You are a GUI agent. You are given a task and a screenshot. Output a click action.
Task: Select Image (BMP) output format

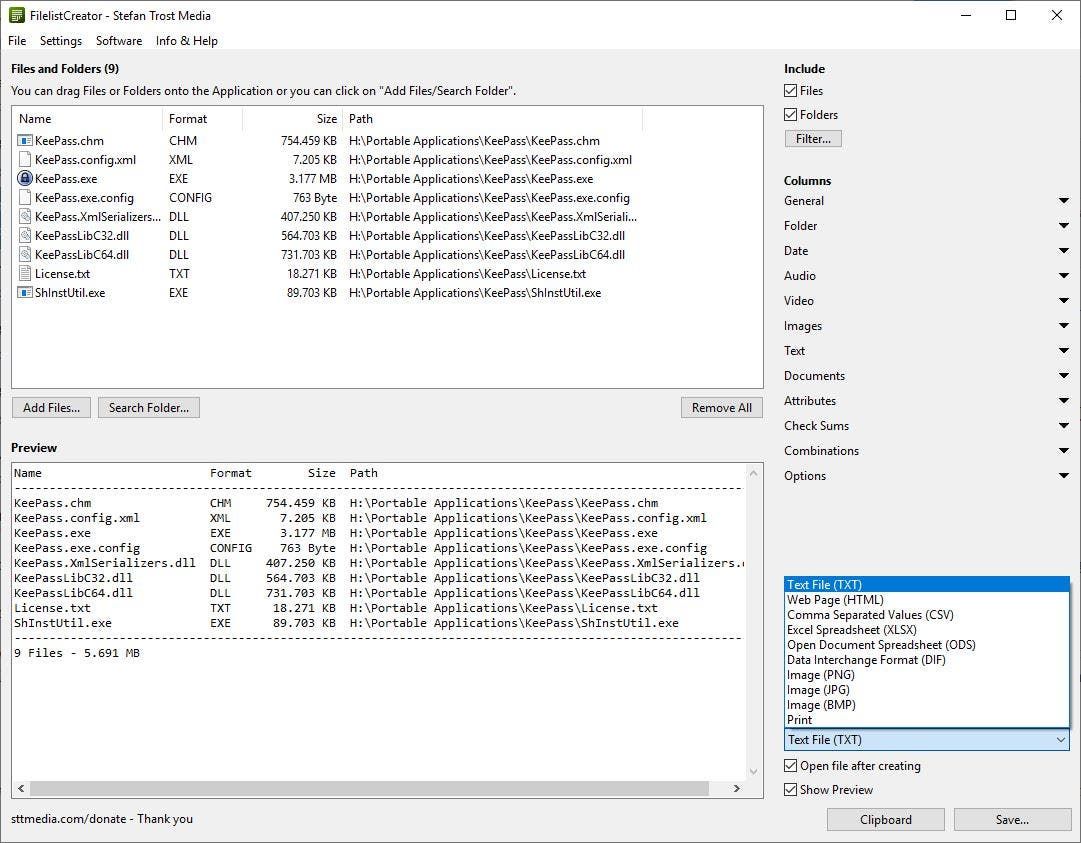point(927,705)
